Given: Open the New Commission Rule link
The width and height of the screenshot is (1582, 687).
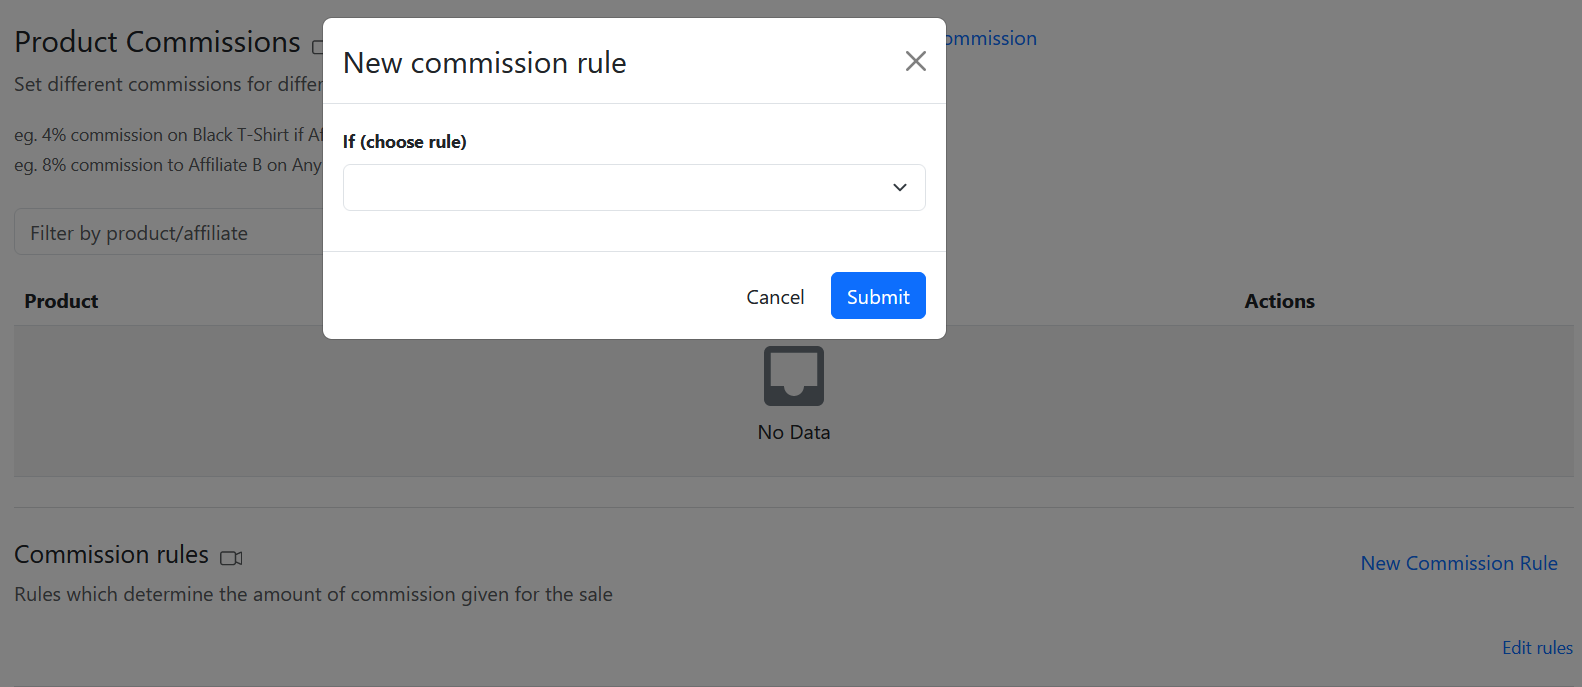Looking at the screenshot, I should 1458,563.
